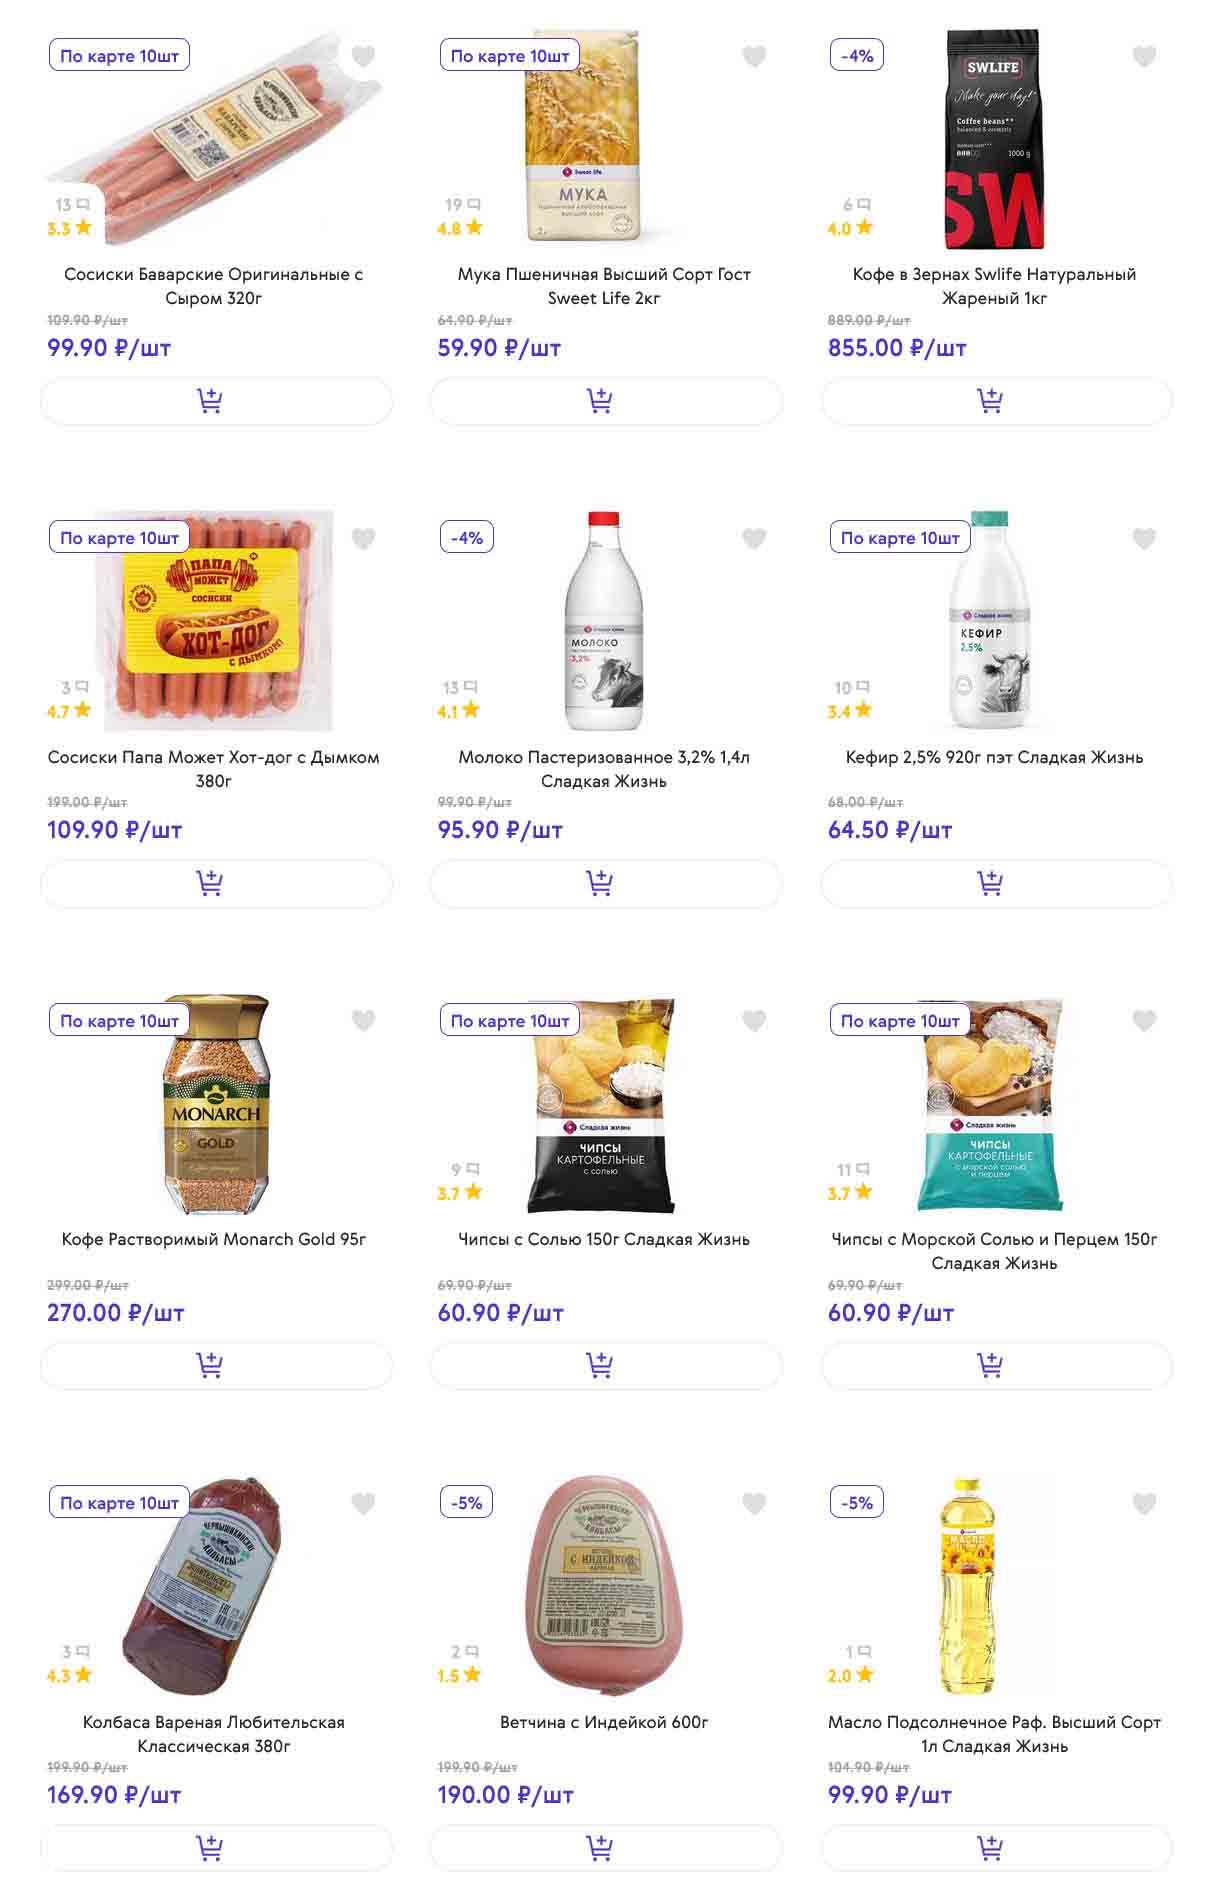View the 4.8 star rating for Мука
Viewport: 1227px width, 1880px height.
[x=459, y=228]
